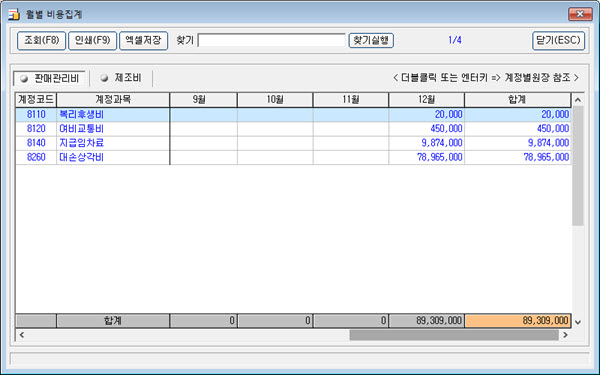This screenshot has width=600, height=375.
Task: Click the horizontal scrollbar right arrow
Action: 565,335
